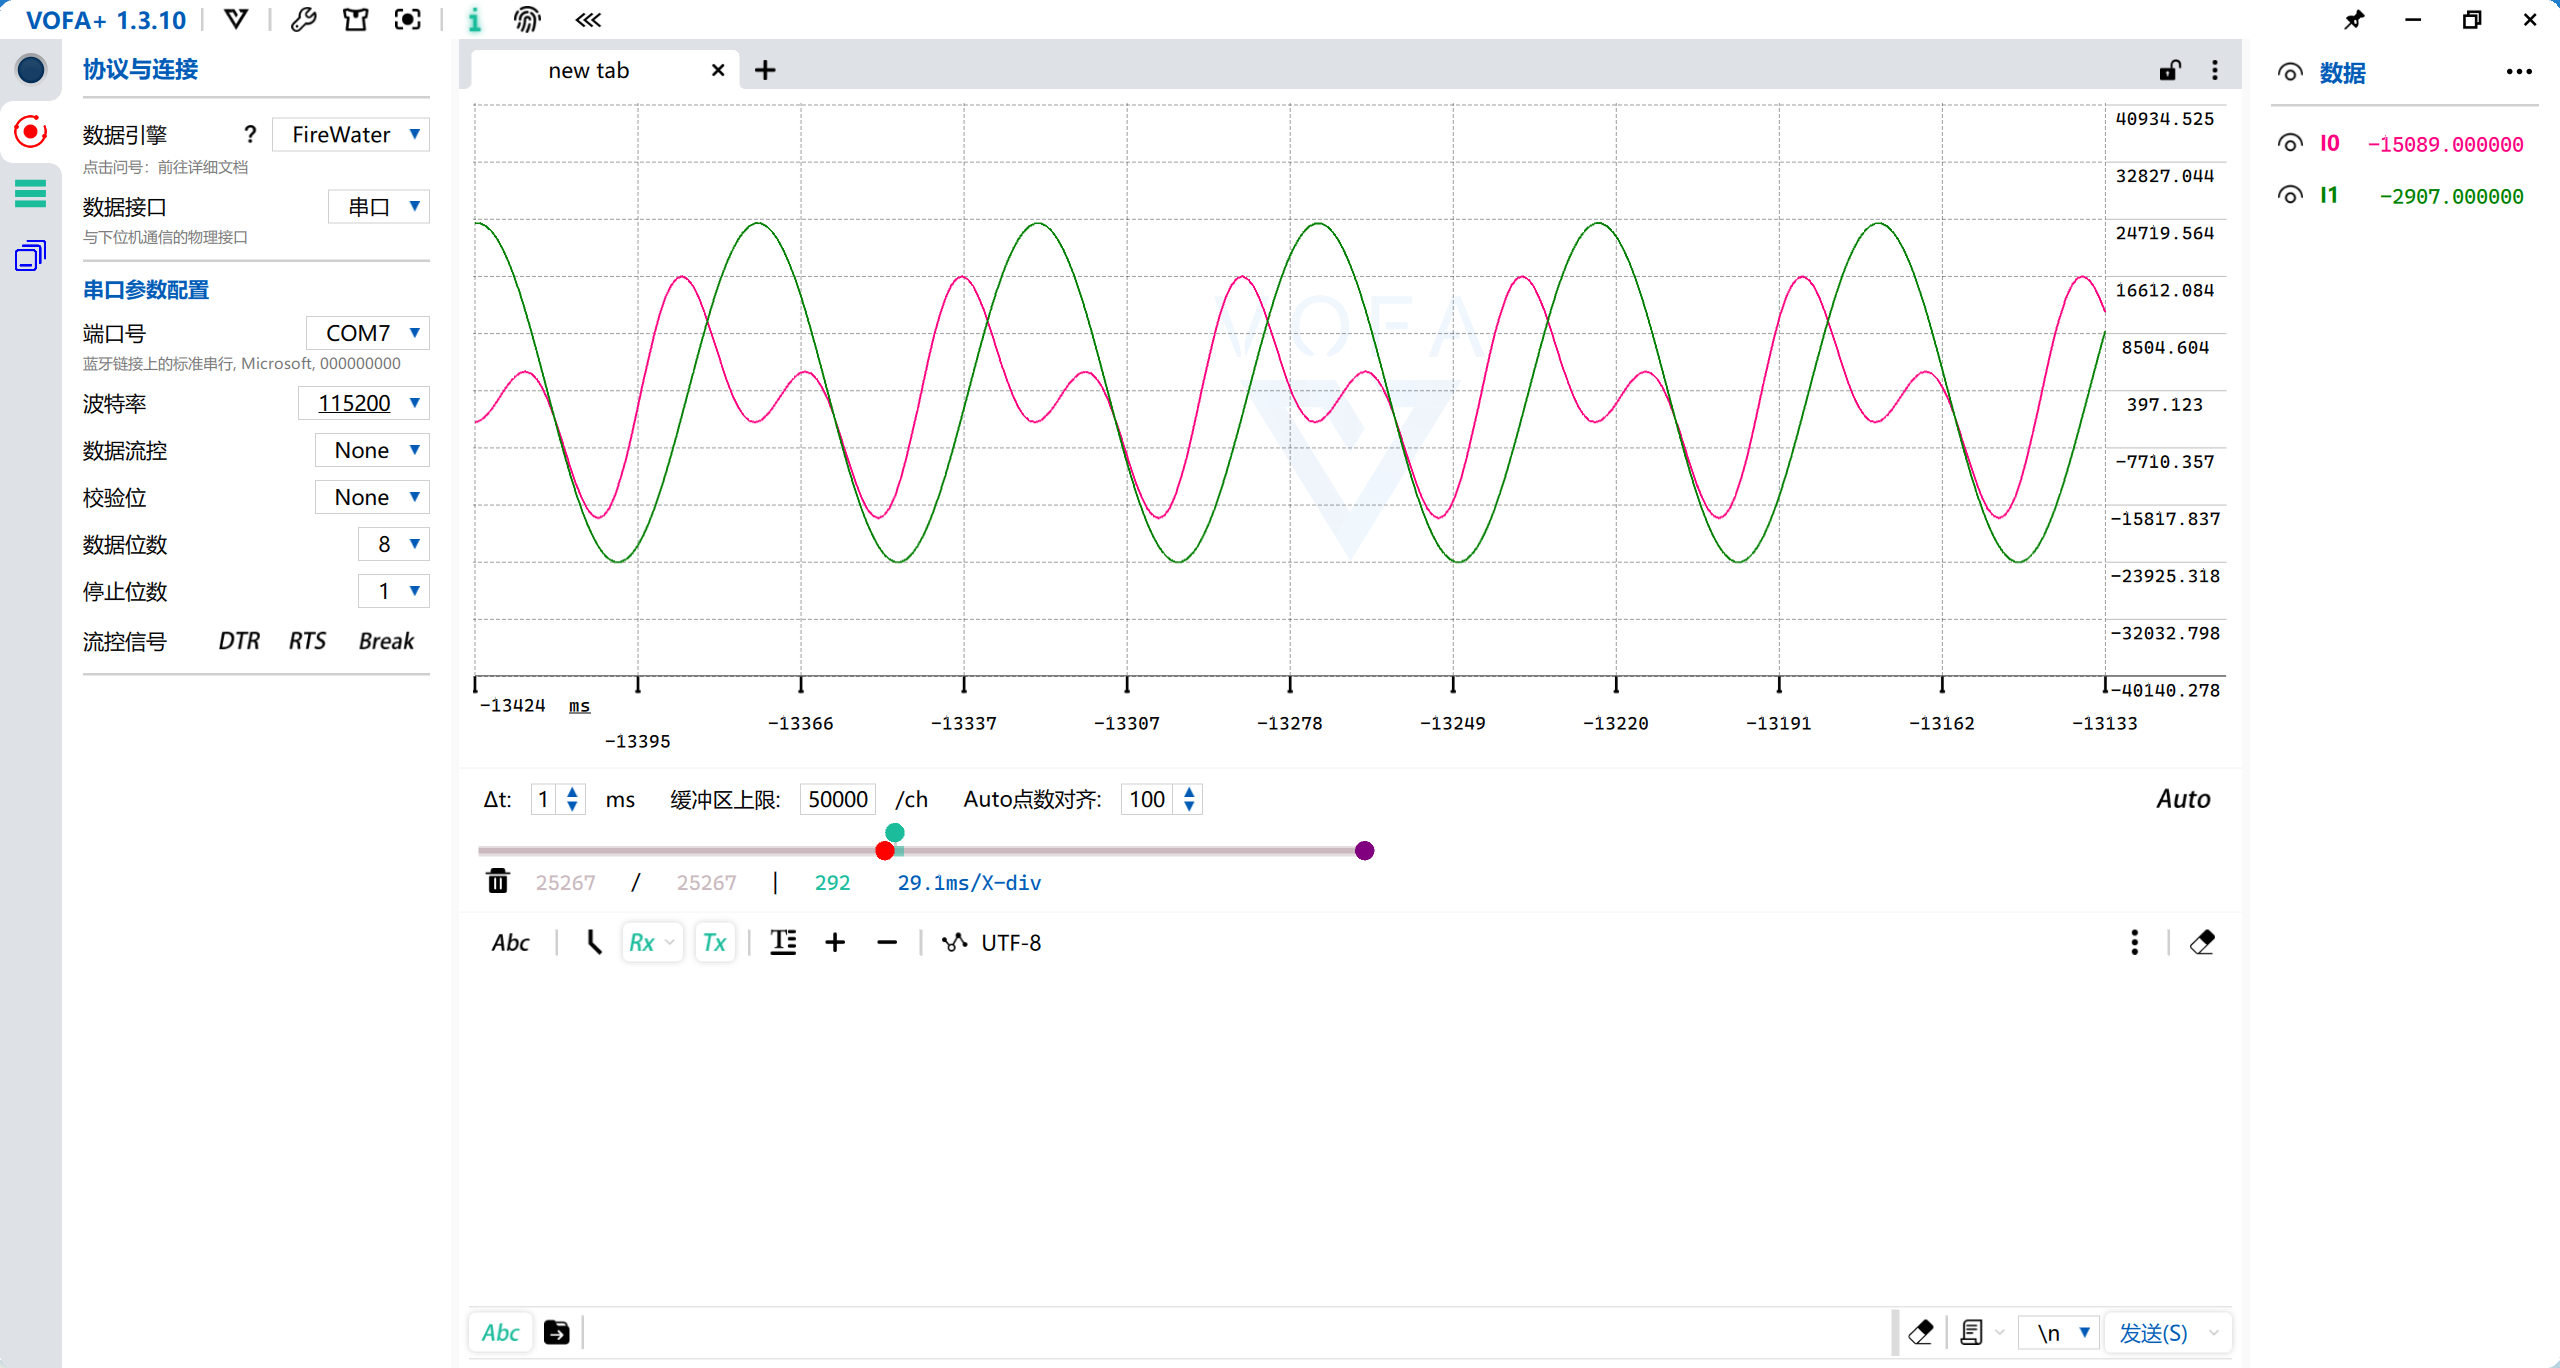Click the connection status circle button
Viewport: 2560px width, 1368px height.
(31, 69)
